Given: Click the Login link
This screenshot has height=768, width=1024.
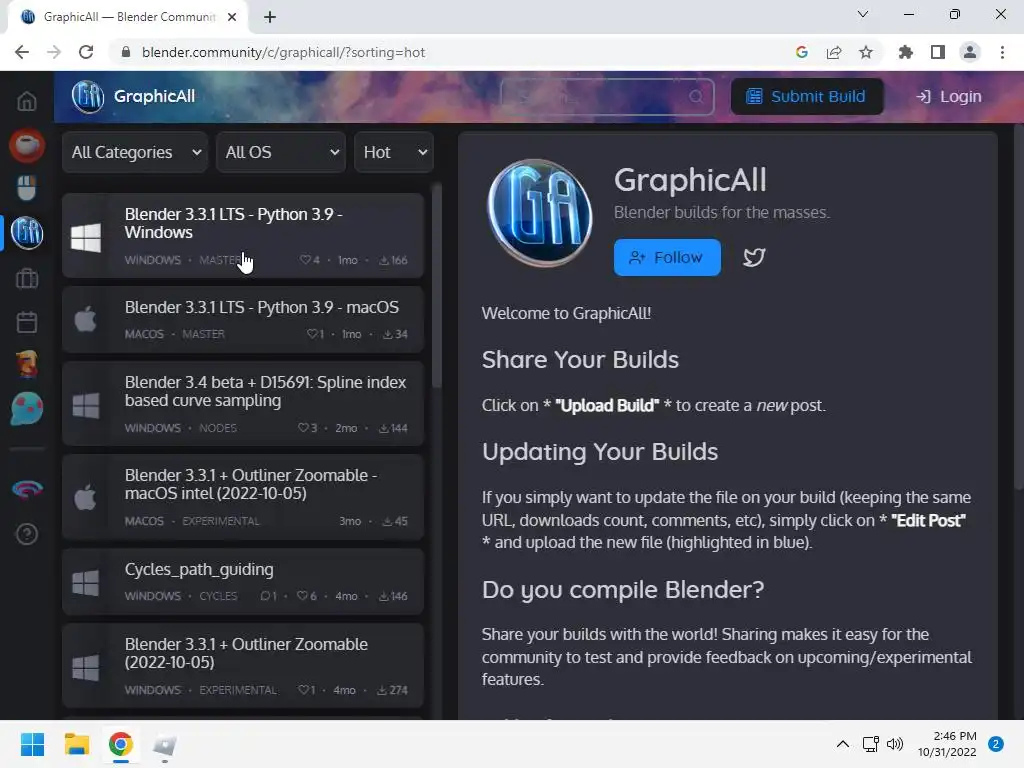Looking at the screenshot, I should pyautogui.click(x=949, y=97).
